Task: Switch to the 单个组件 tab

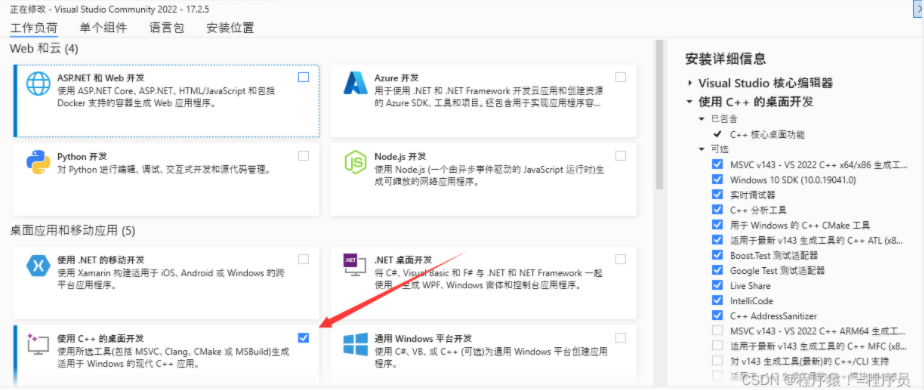Action: pyautogui.click(x=103, y=28)
